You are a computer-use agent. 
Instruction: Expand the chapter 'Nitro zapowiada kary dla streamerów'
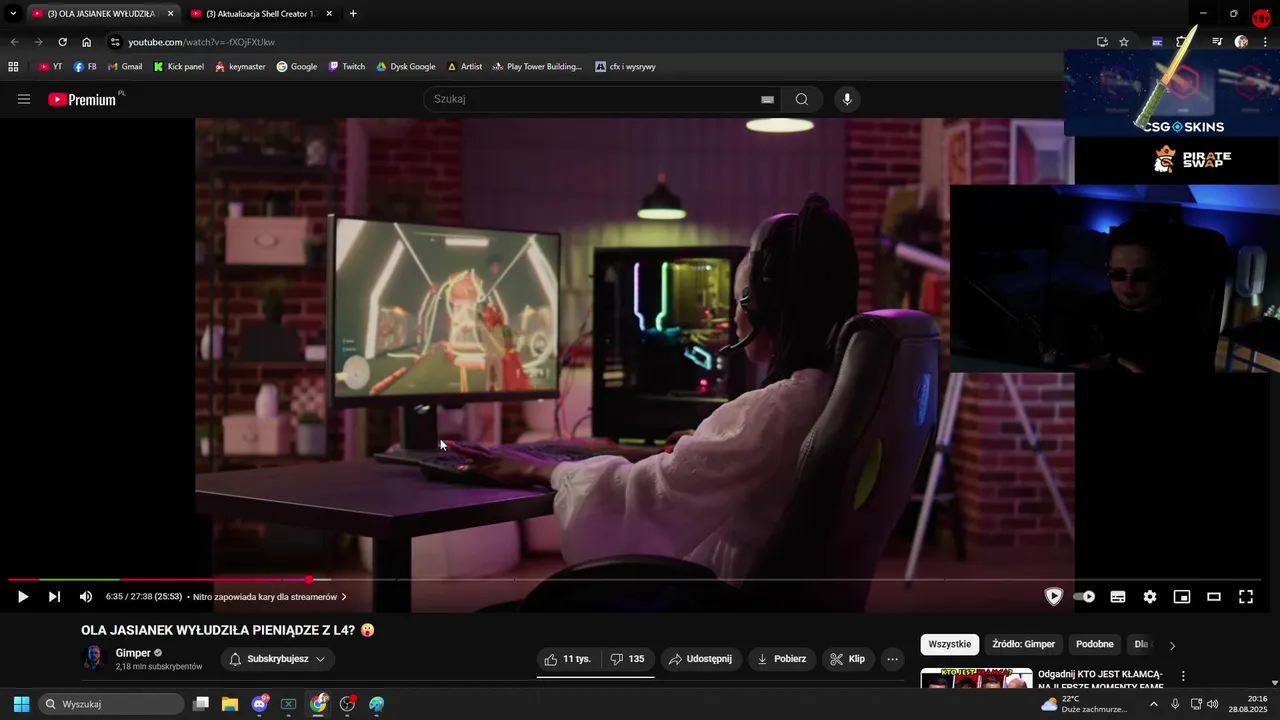[270, 597]
